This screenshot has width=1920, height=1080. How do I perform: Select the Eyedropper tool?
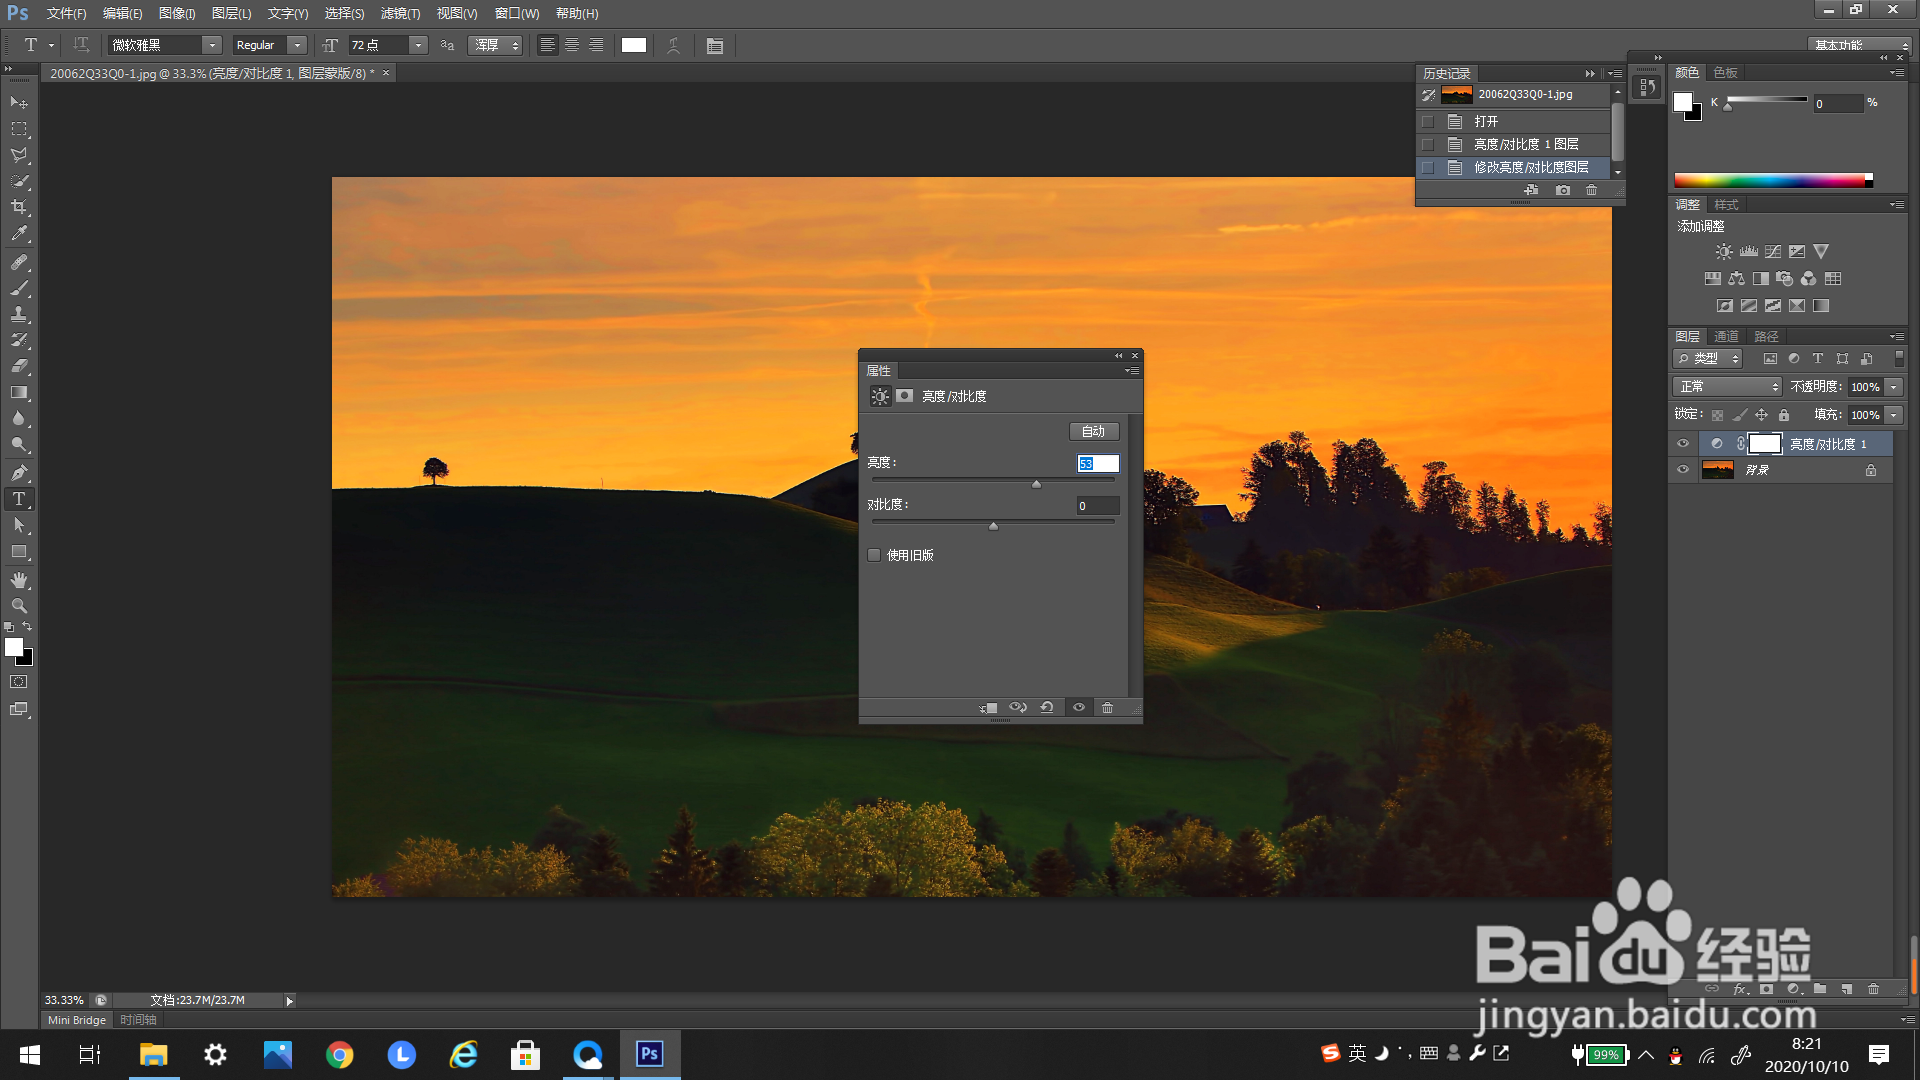[19, 234]
